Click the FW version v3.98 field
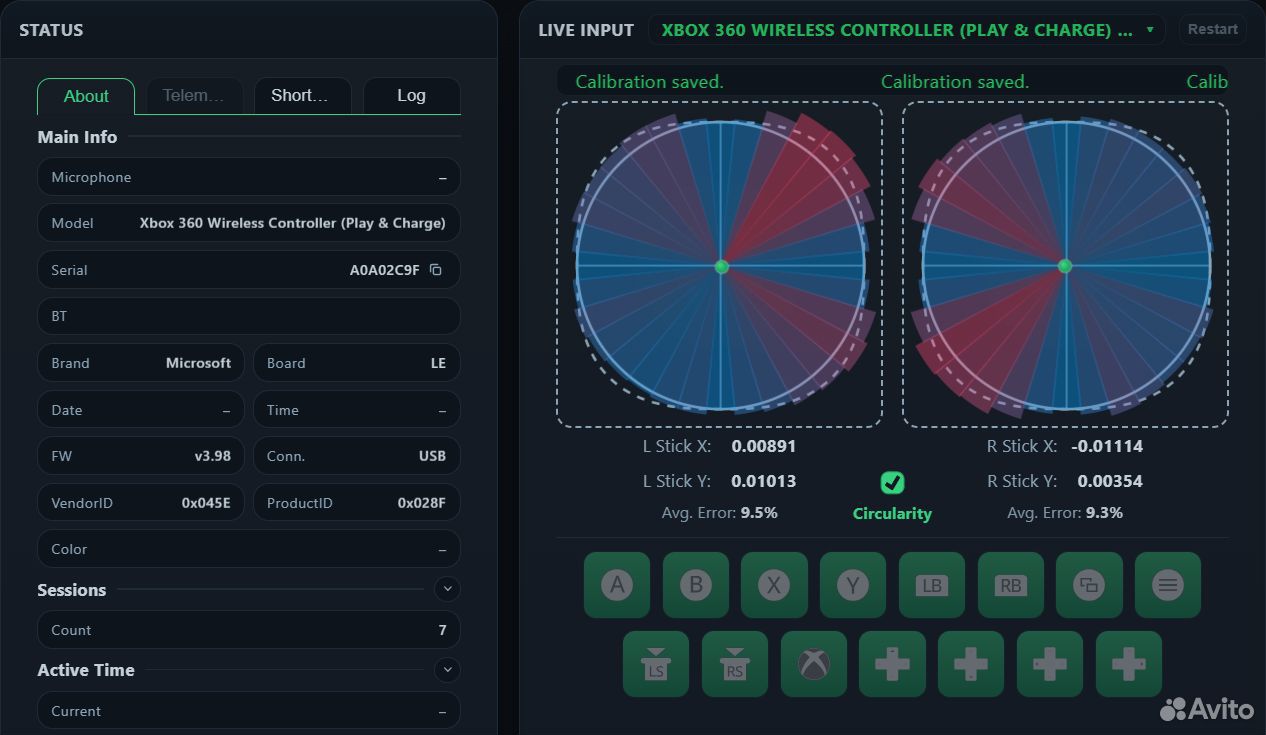 [x=141, y=456]
